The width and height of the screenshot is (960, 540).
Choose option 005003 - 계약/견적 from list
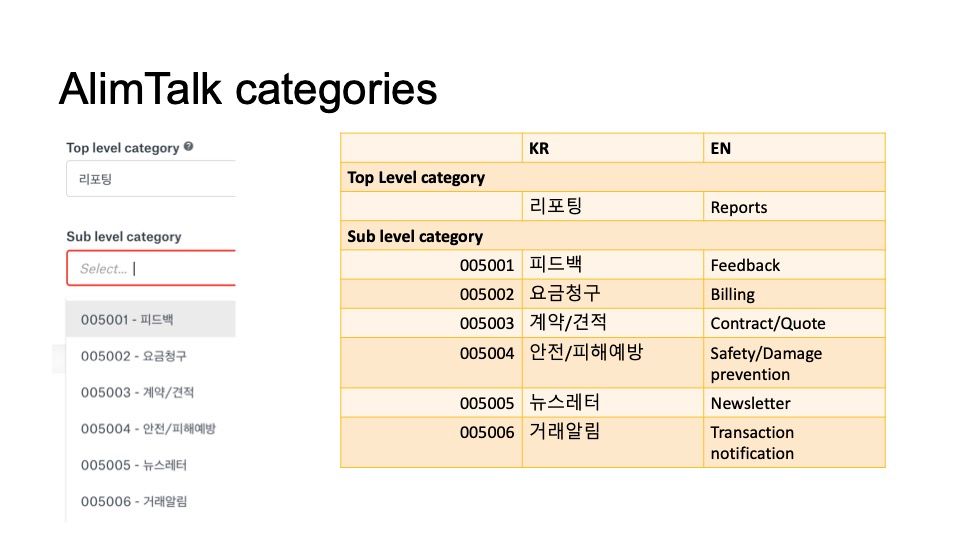tap(151, 392)
